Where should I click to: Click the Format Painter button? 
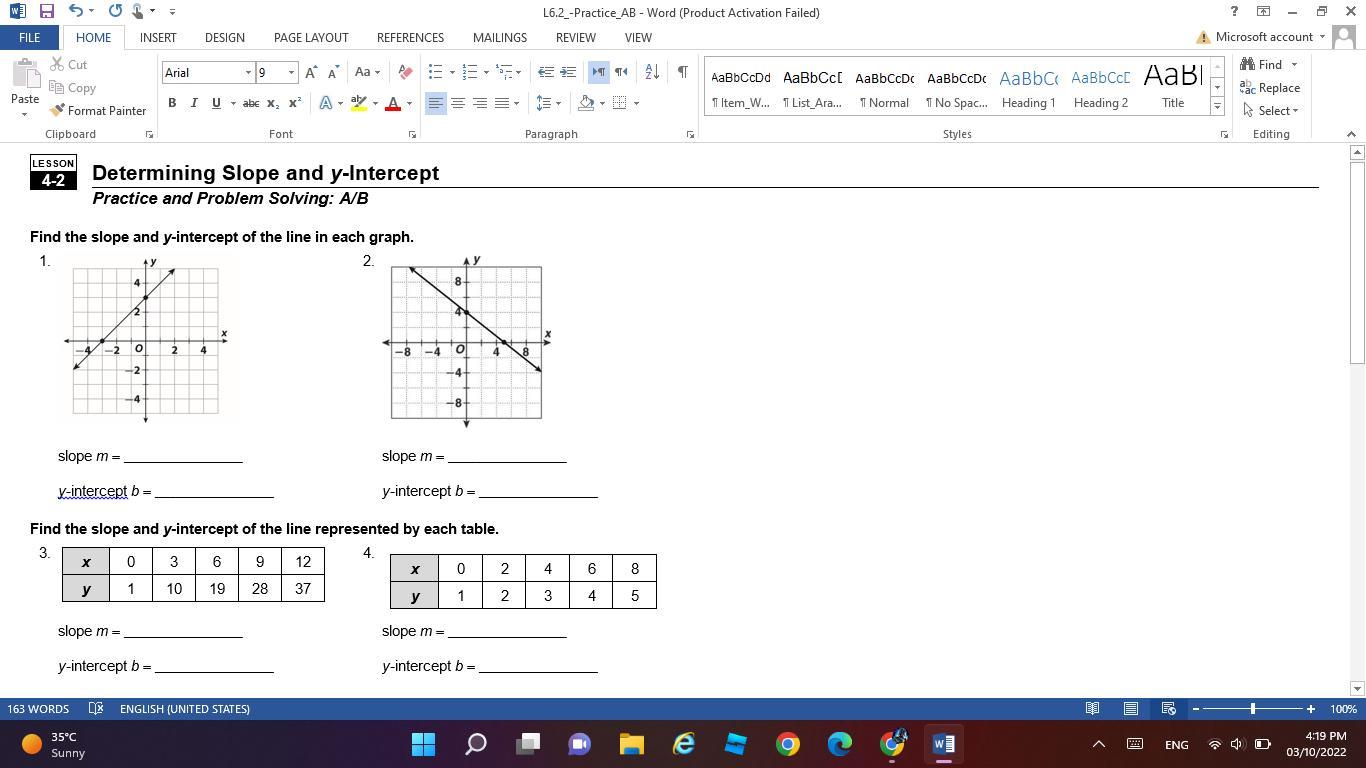[98, 110]
